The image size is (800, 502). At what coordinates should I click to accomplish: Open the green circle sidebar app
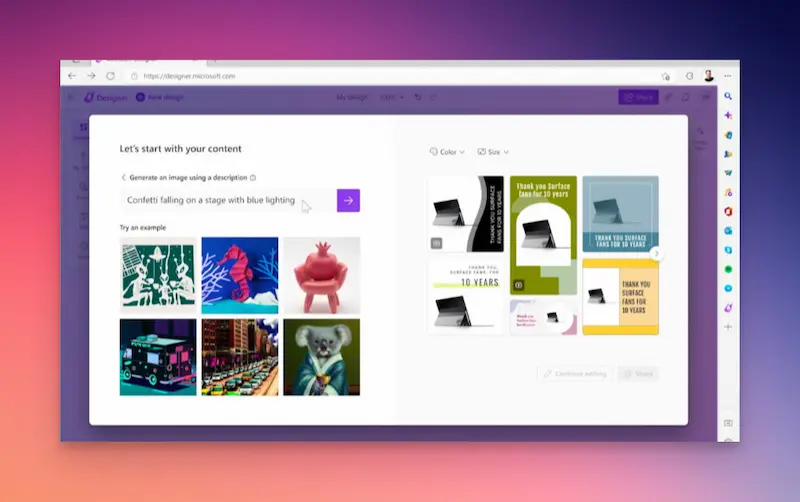(x=728, y=269)
